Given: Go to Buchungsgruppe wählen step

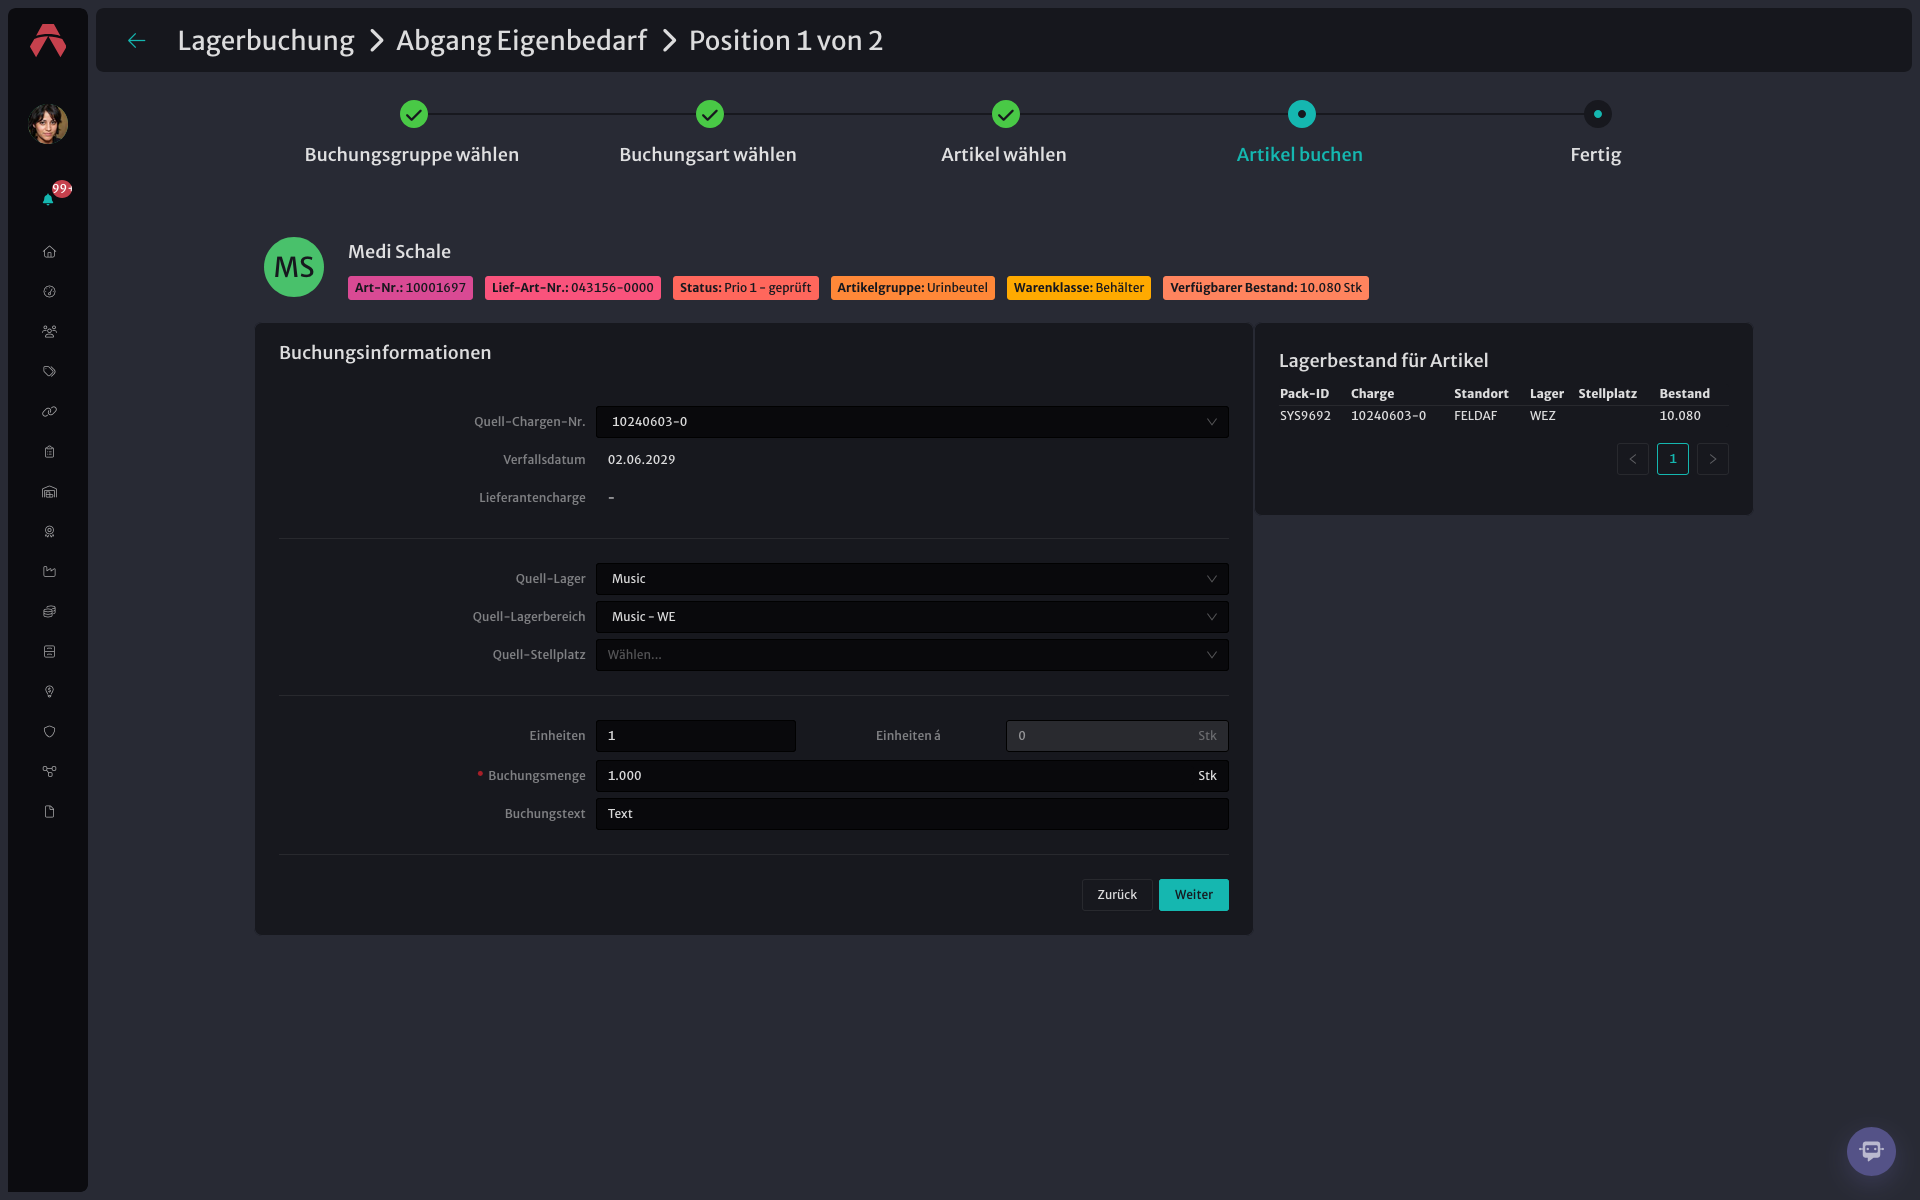Looking at the screenshot, I should [x=412, y=134].
